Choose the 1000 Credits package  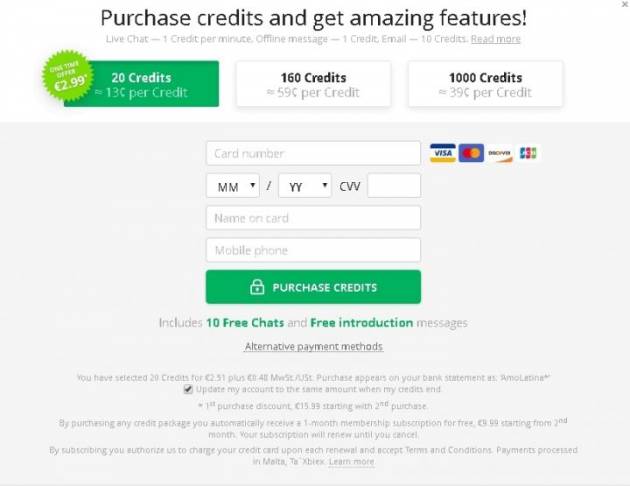tap(485, 84)
